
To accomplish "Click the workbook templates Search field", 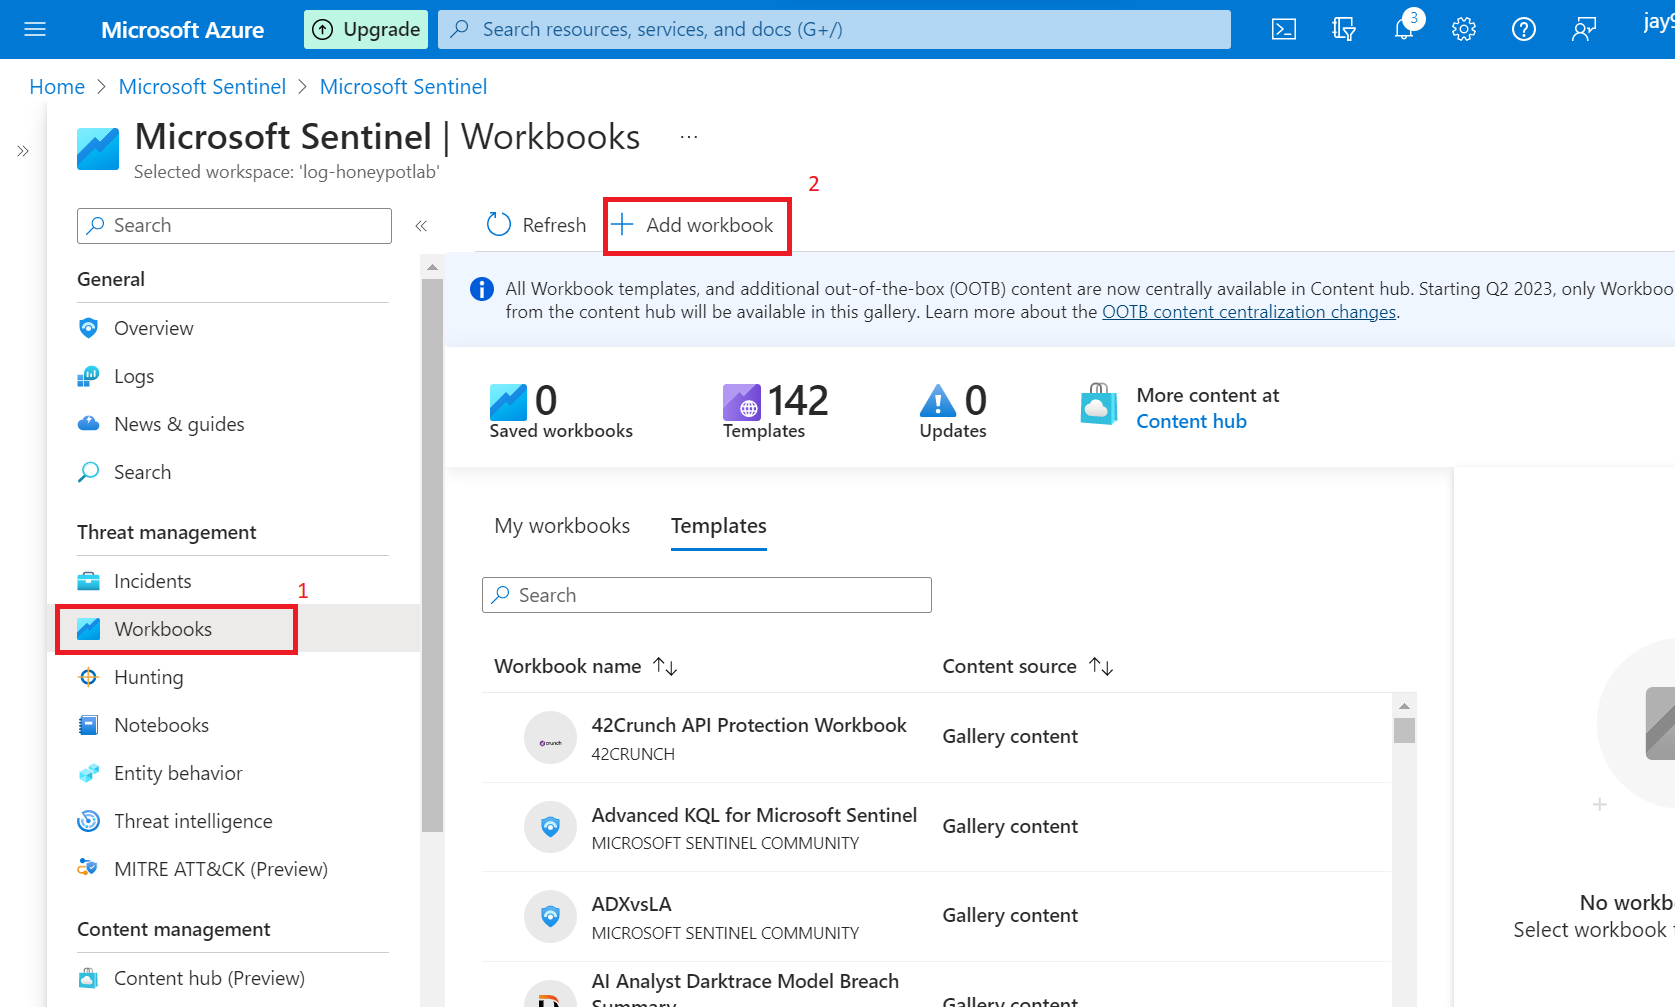I will (x=707, y=595).
